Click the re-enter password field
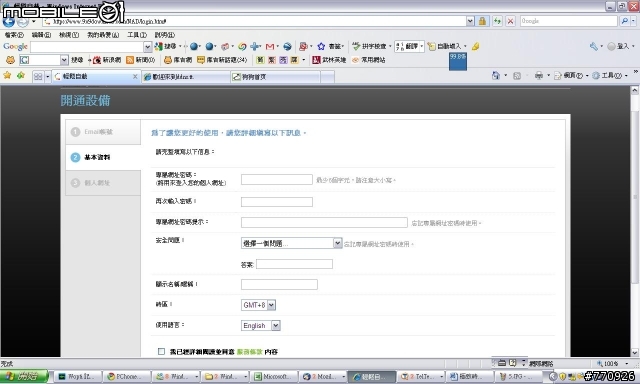 (x=277, y=202)
